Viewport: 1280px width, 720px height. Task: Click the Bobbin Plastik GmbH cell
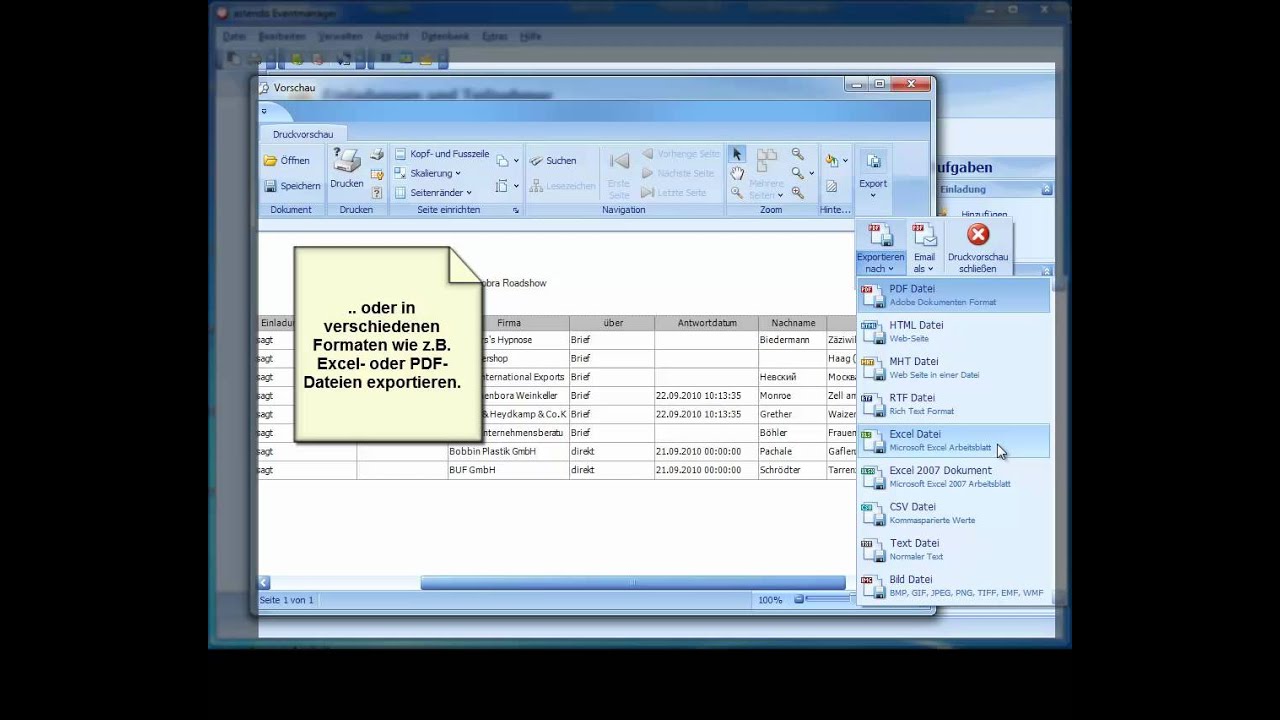[x=509, y=452]
